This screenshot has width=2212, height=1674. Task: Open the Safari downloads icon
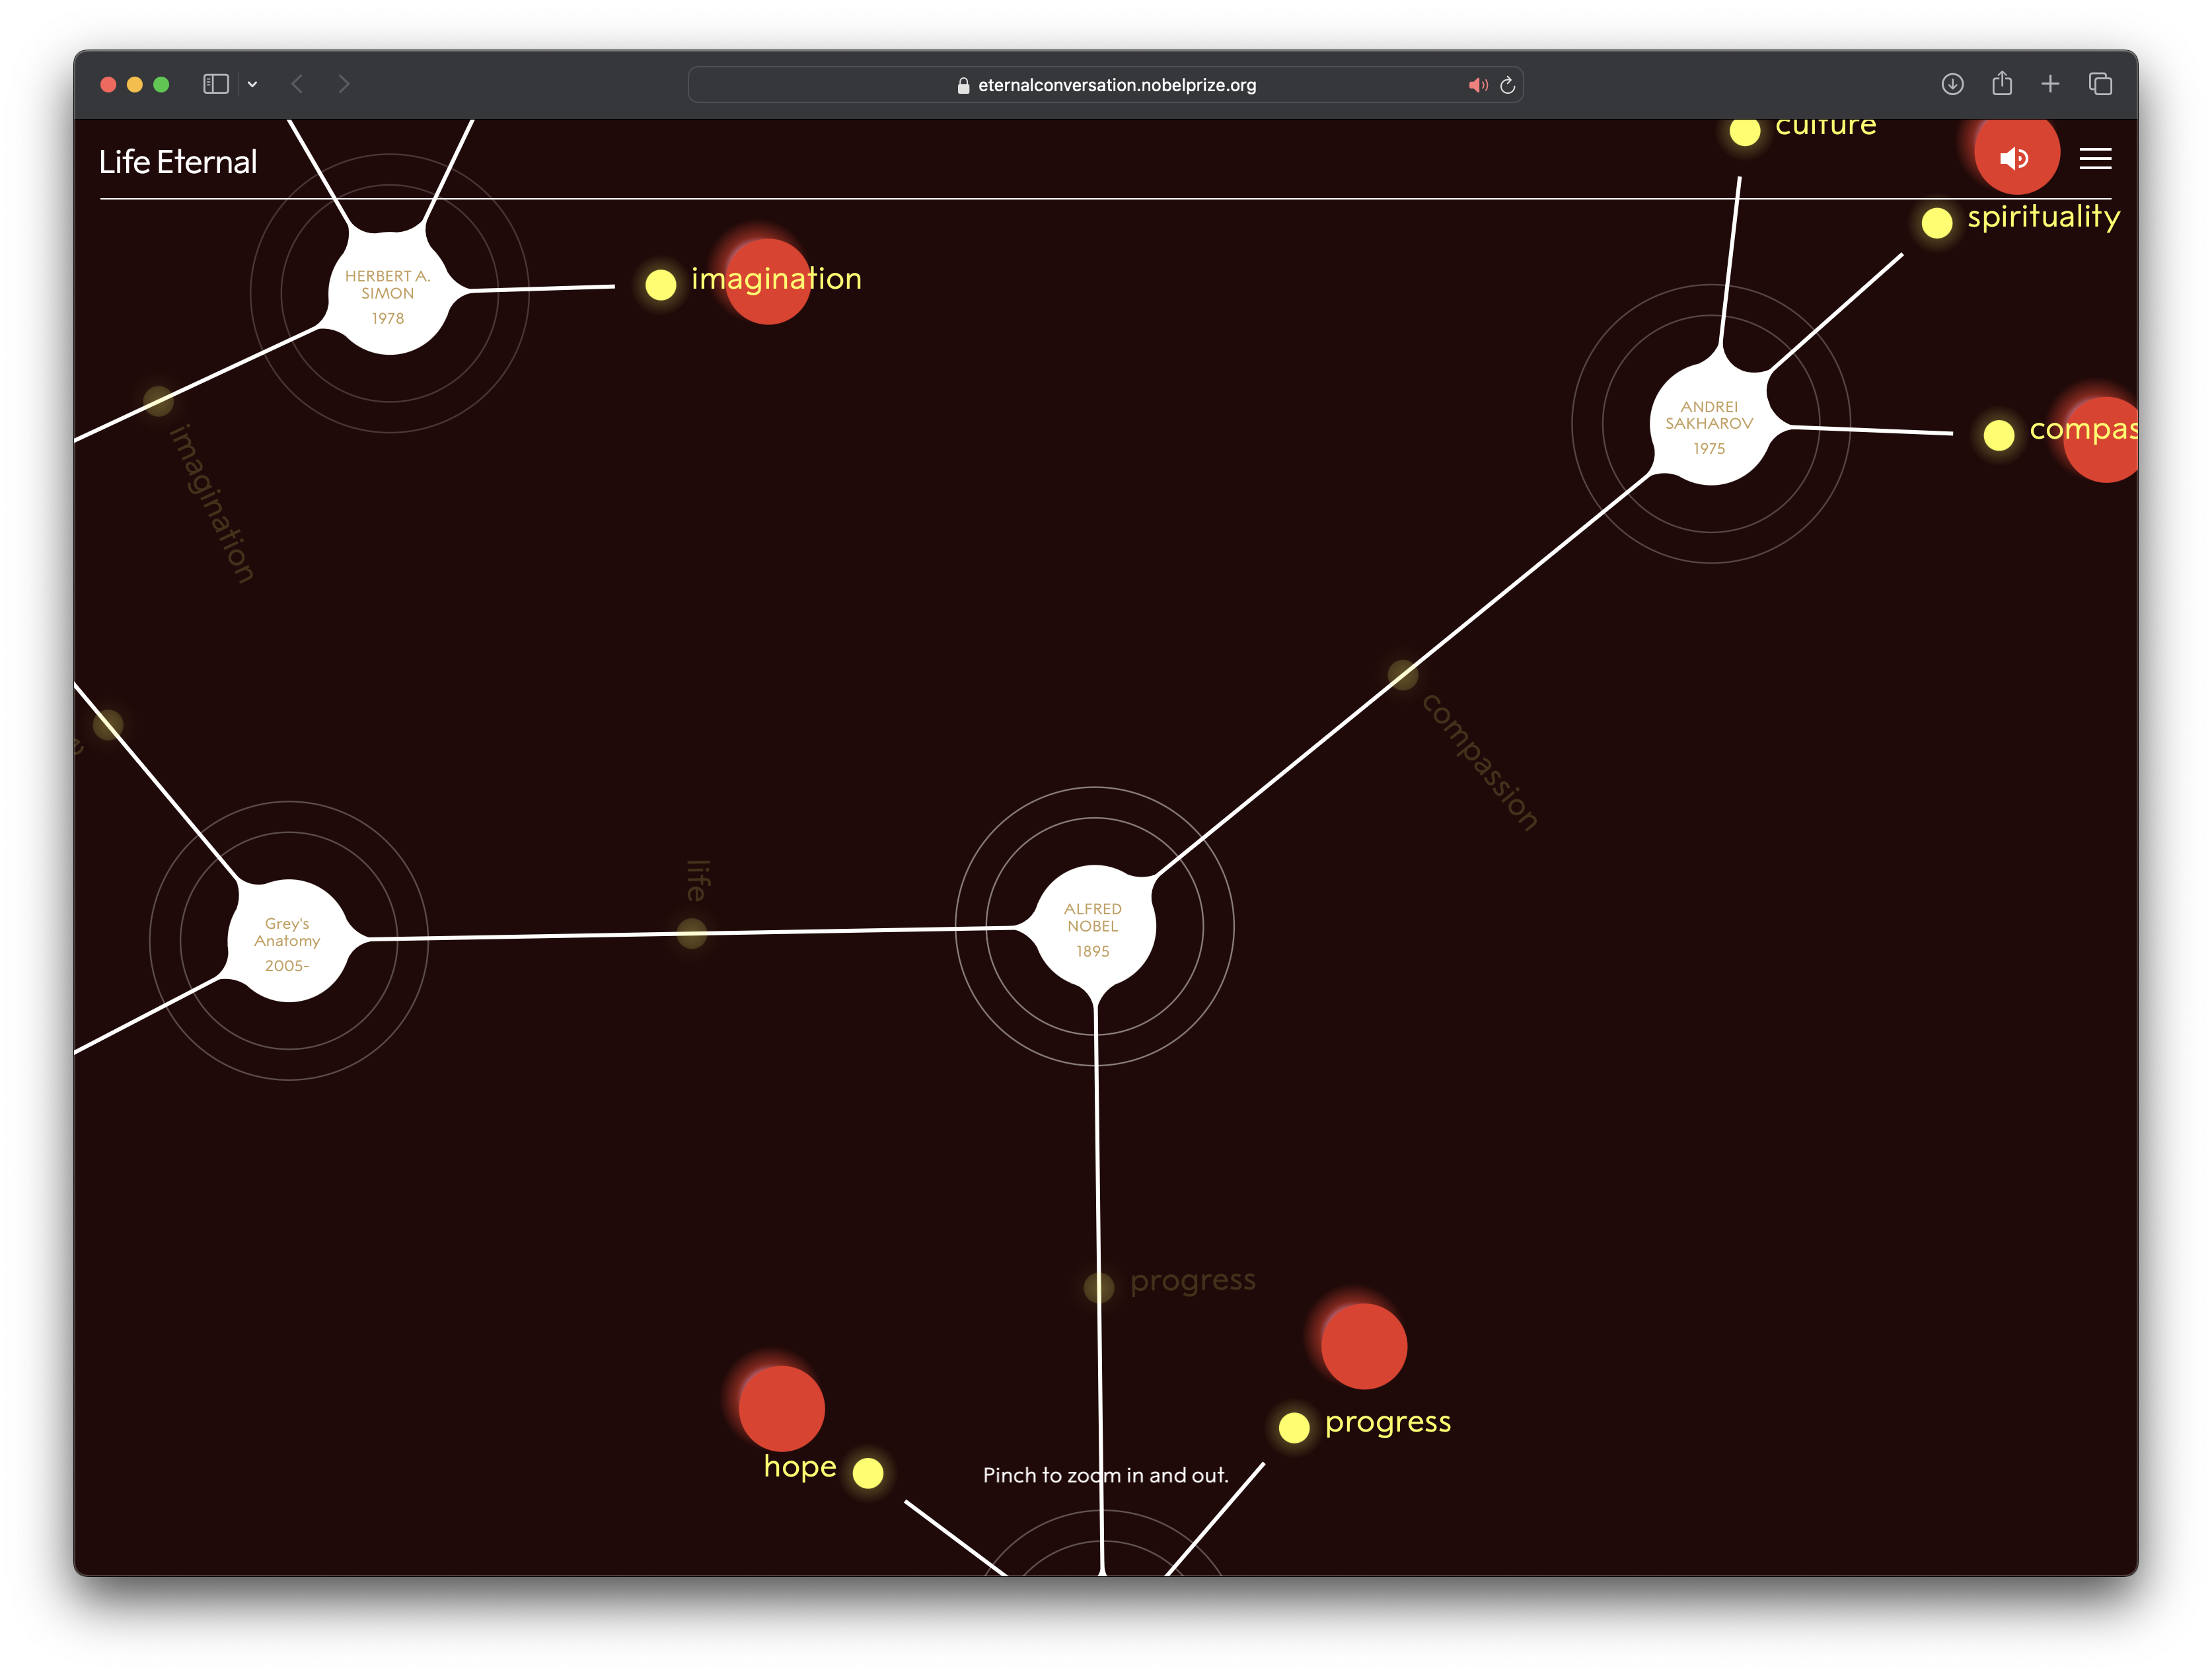(x=1952, y=84)
